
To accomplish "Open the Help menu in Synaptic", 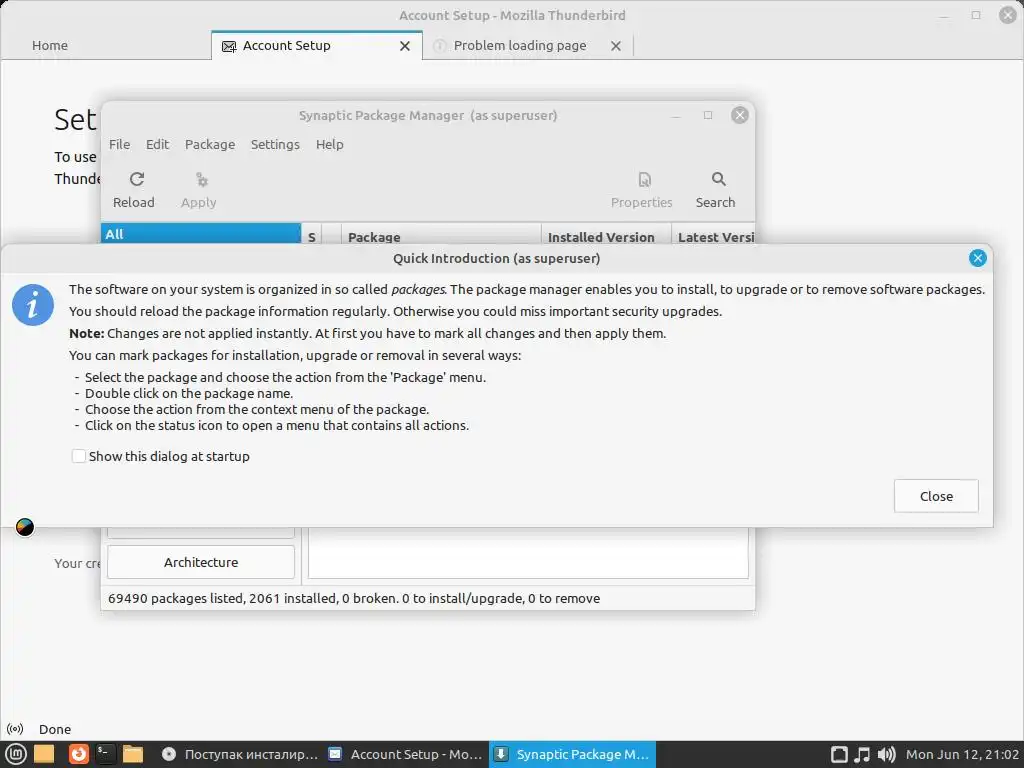I will [330, 144].
